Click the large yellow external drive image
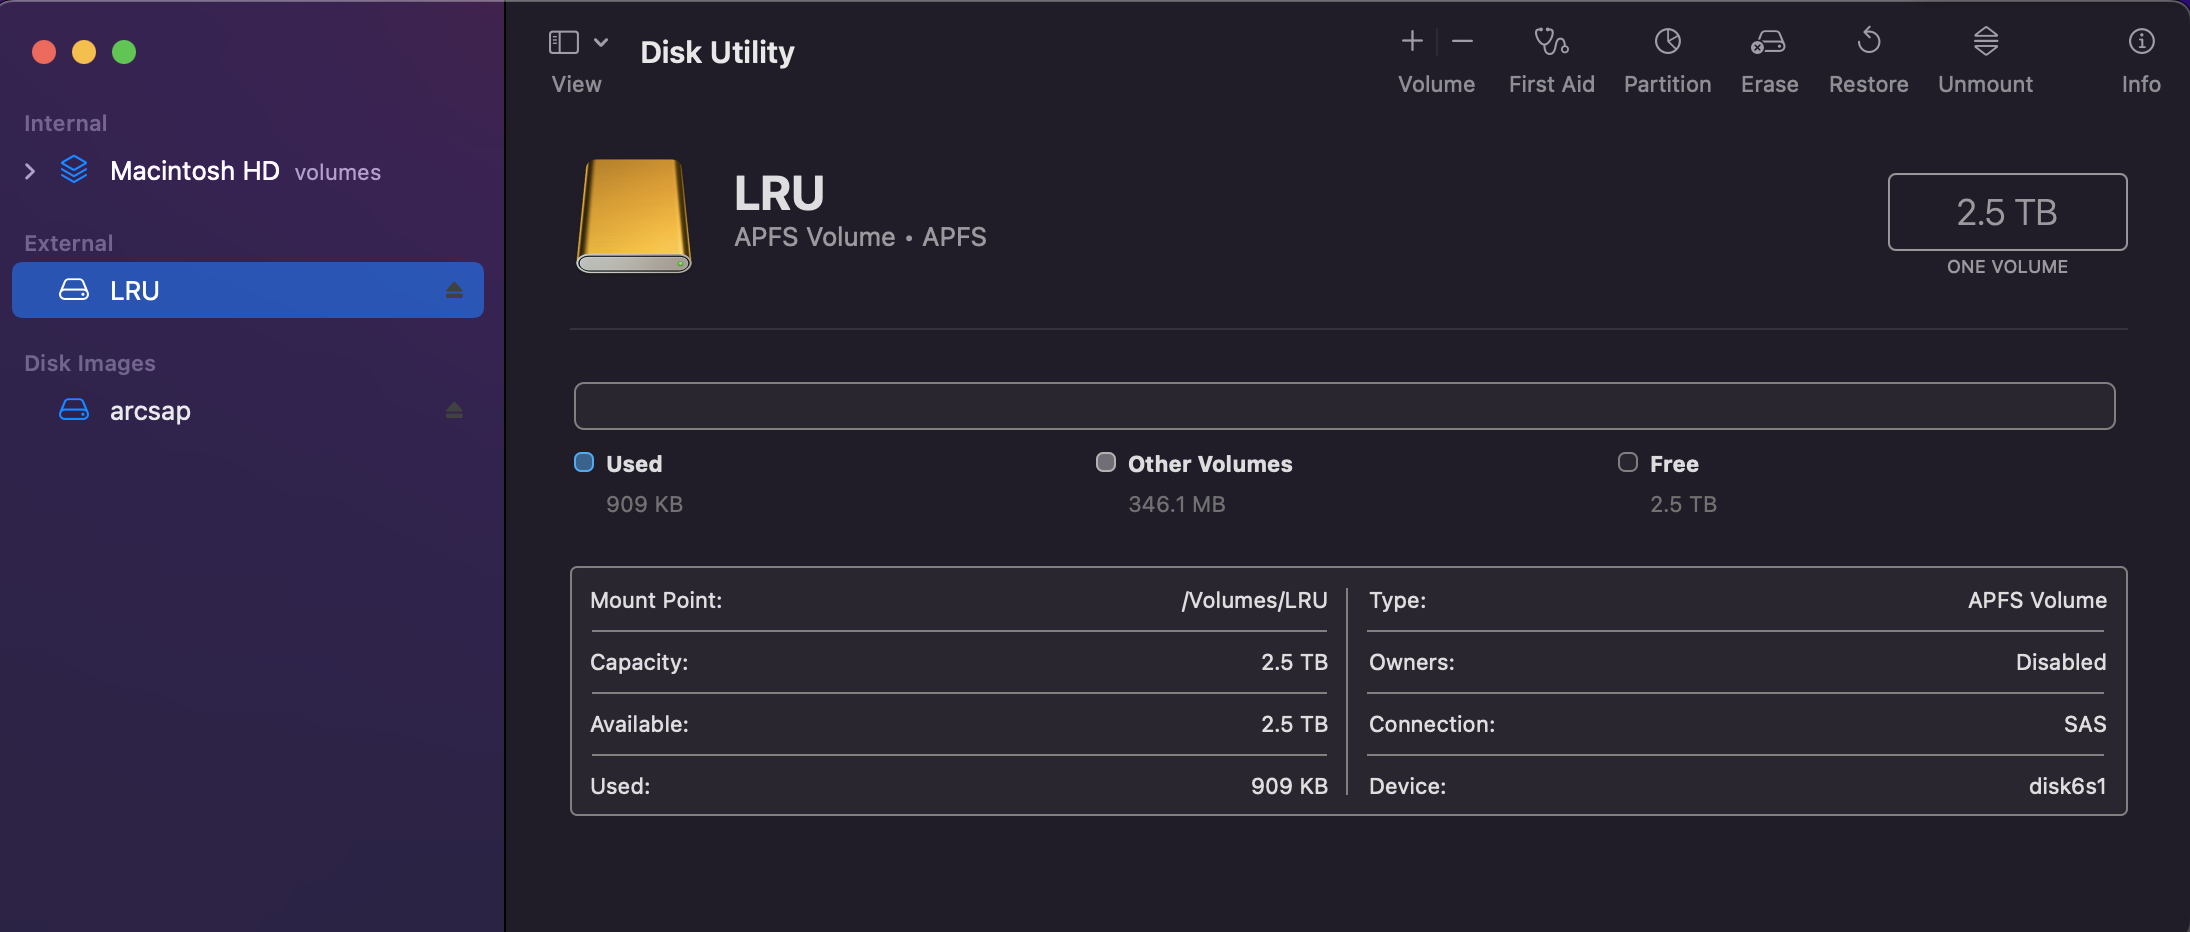 click(634, 216)
